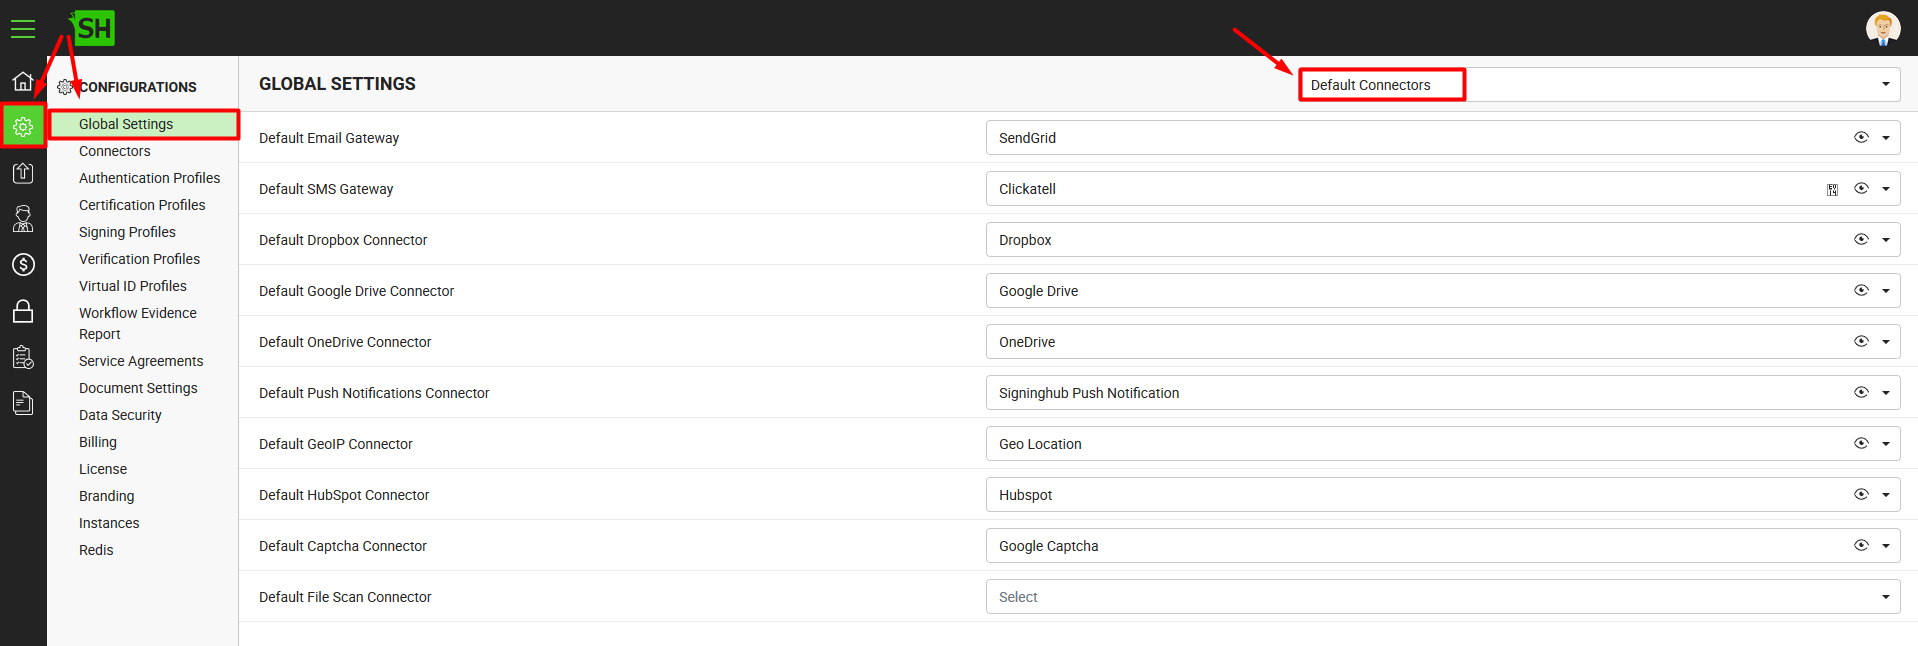Go to the Home icon in sidebar
This screenshot has height=646, width=1918.
pyautogui.click(x=23, y=81)
